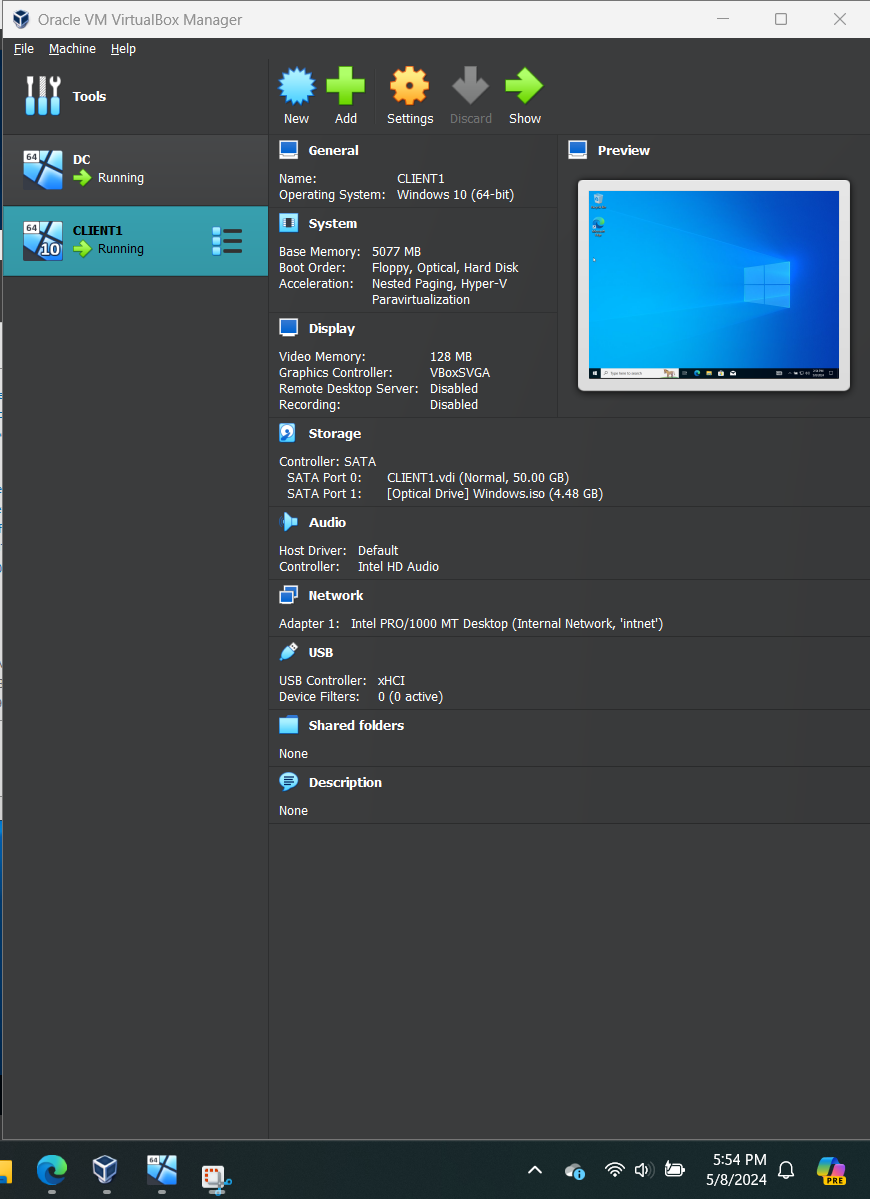870x1199 pixels.
Task: Click the New virtual machine icon
Action: click(297, 86)
